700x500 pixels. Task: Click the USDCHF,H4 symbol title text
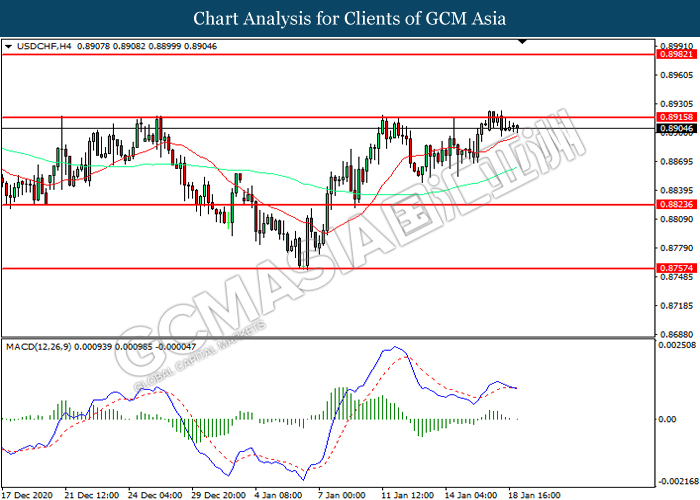pyautogui.click(x=44, y=46)
